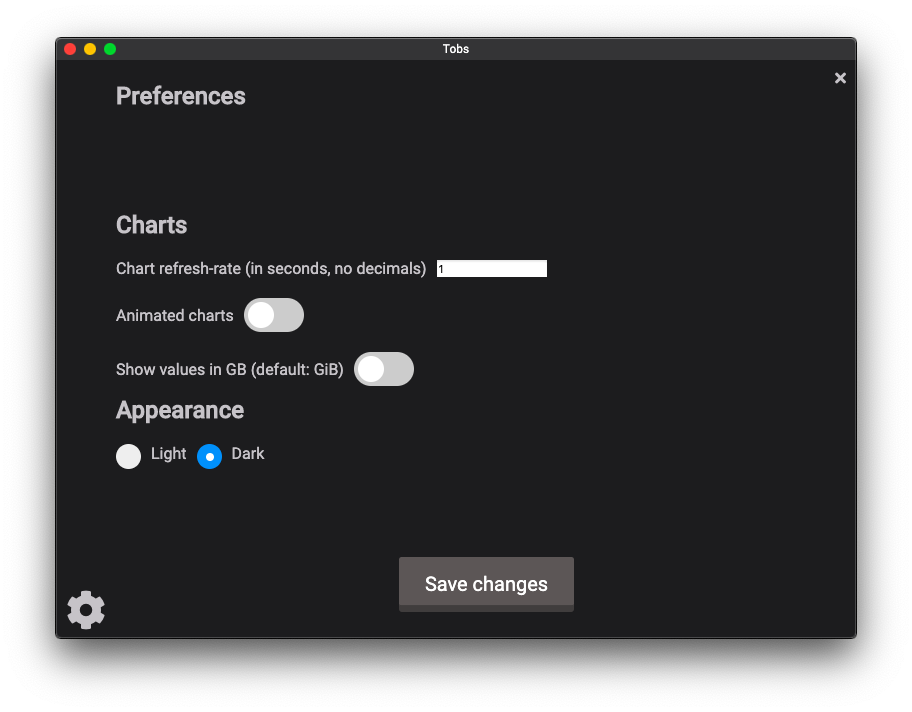Click the Preferences heading

(181, 96)
